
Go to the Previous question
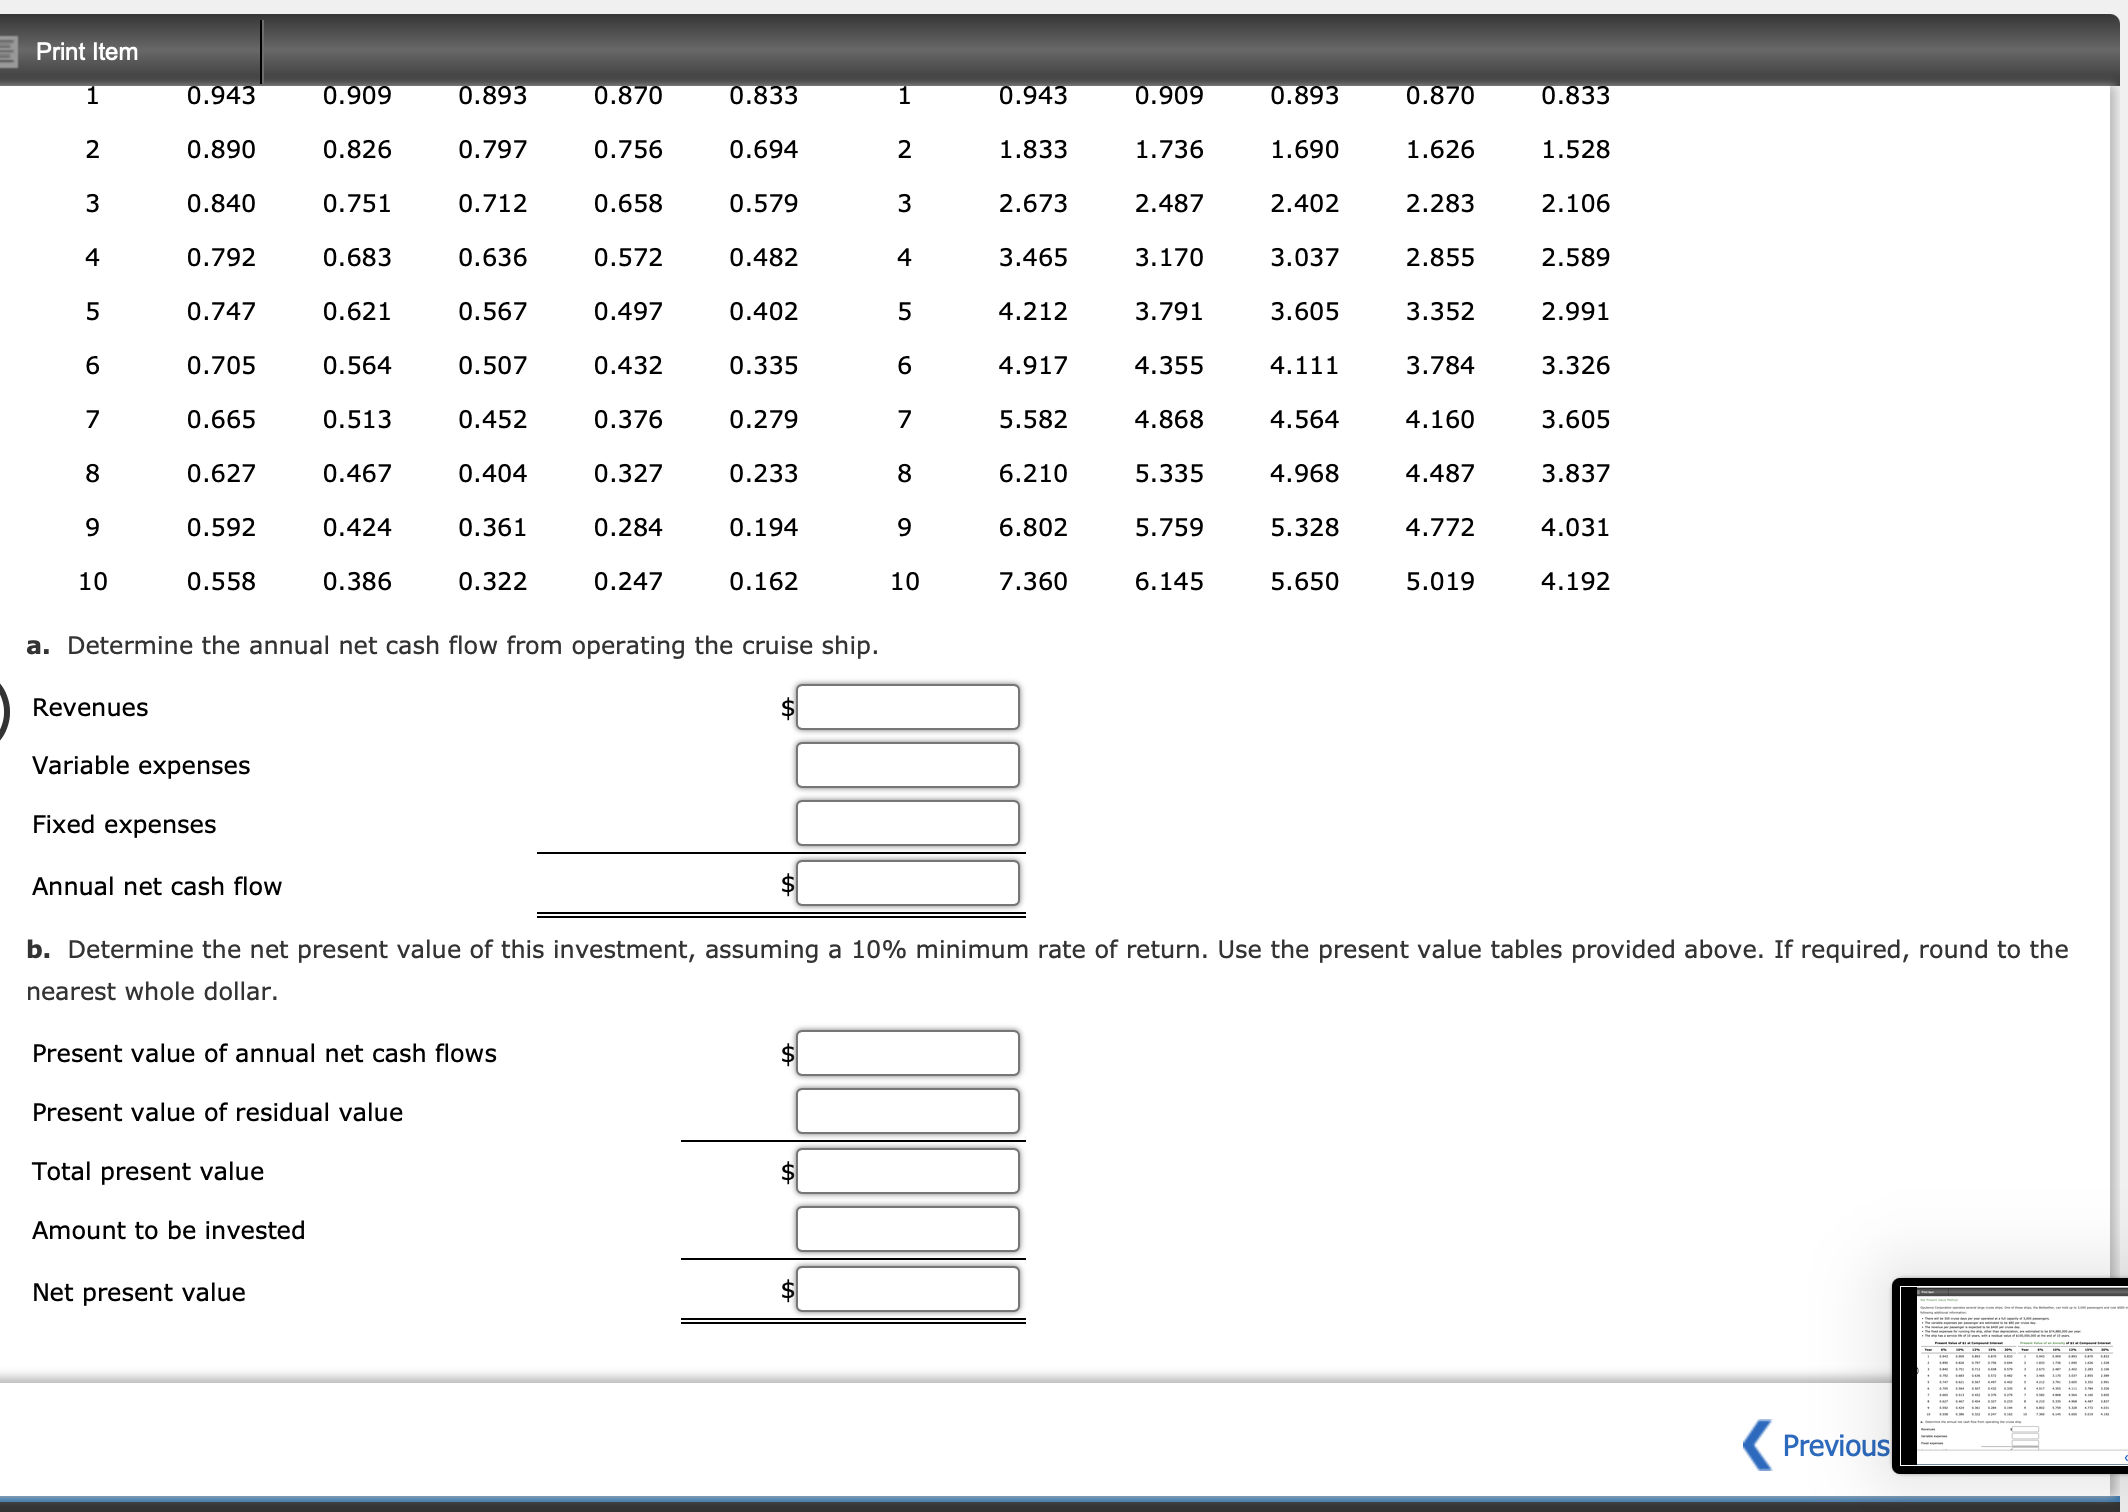[1835, 1446]
